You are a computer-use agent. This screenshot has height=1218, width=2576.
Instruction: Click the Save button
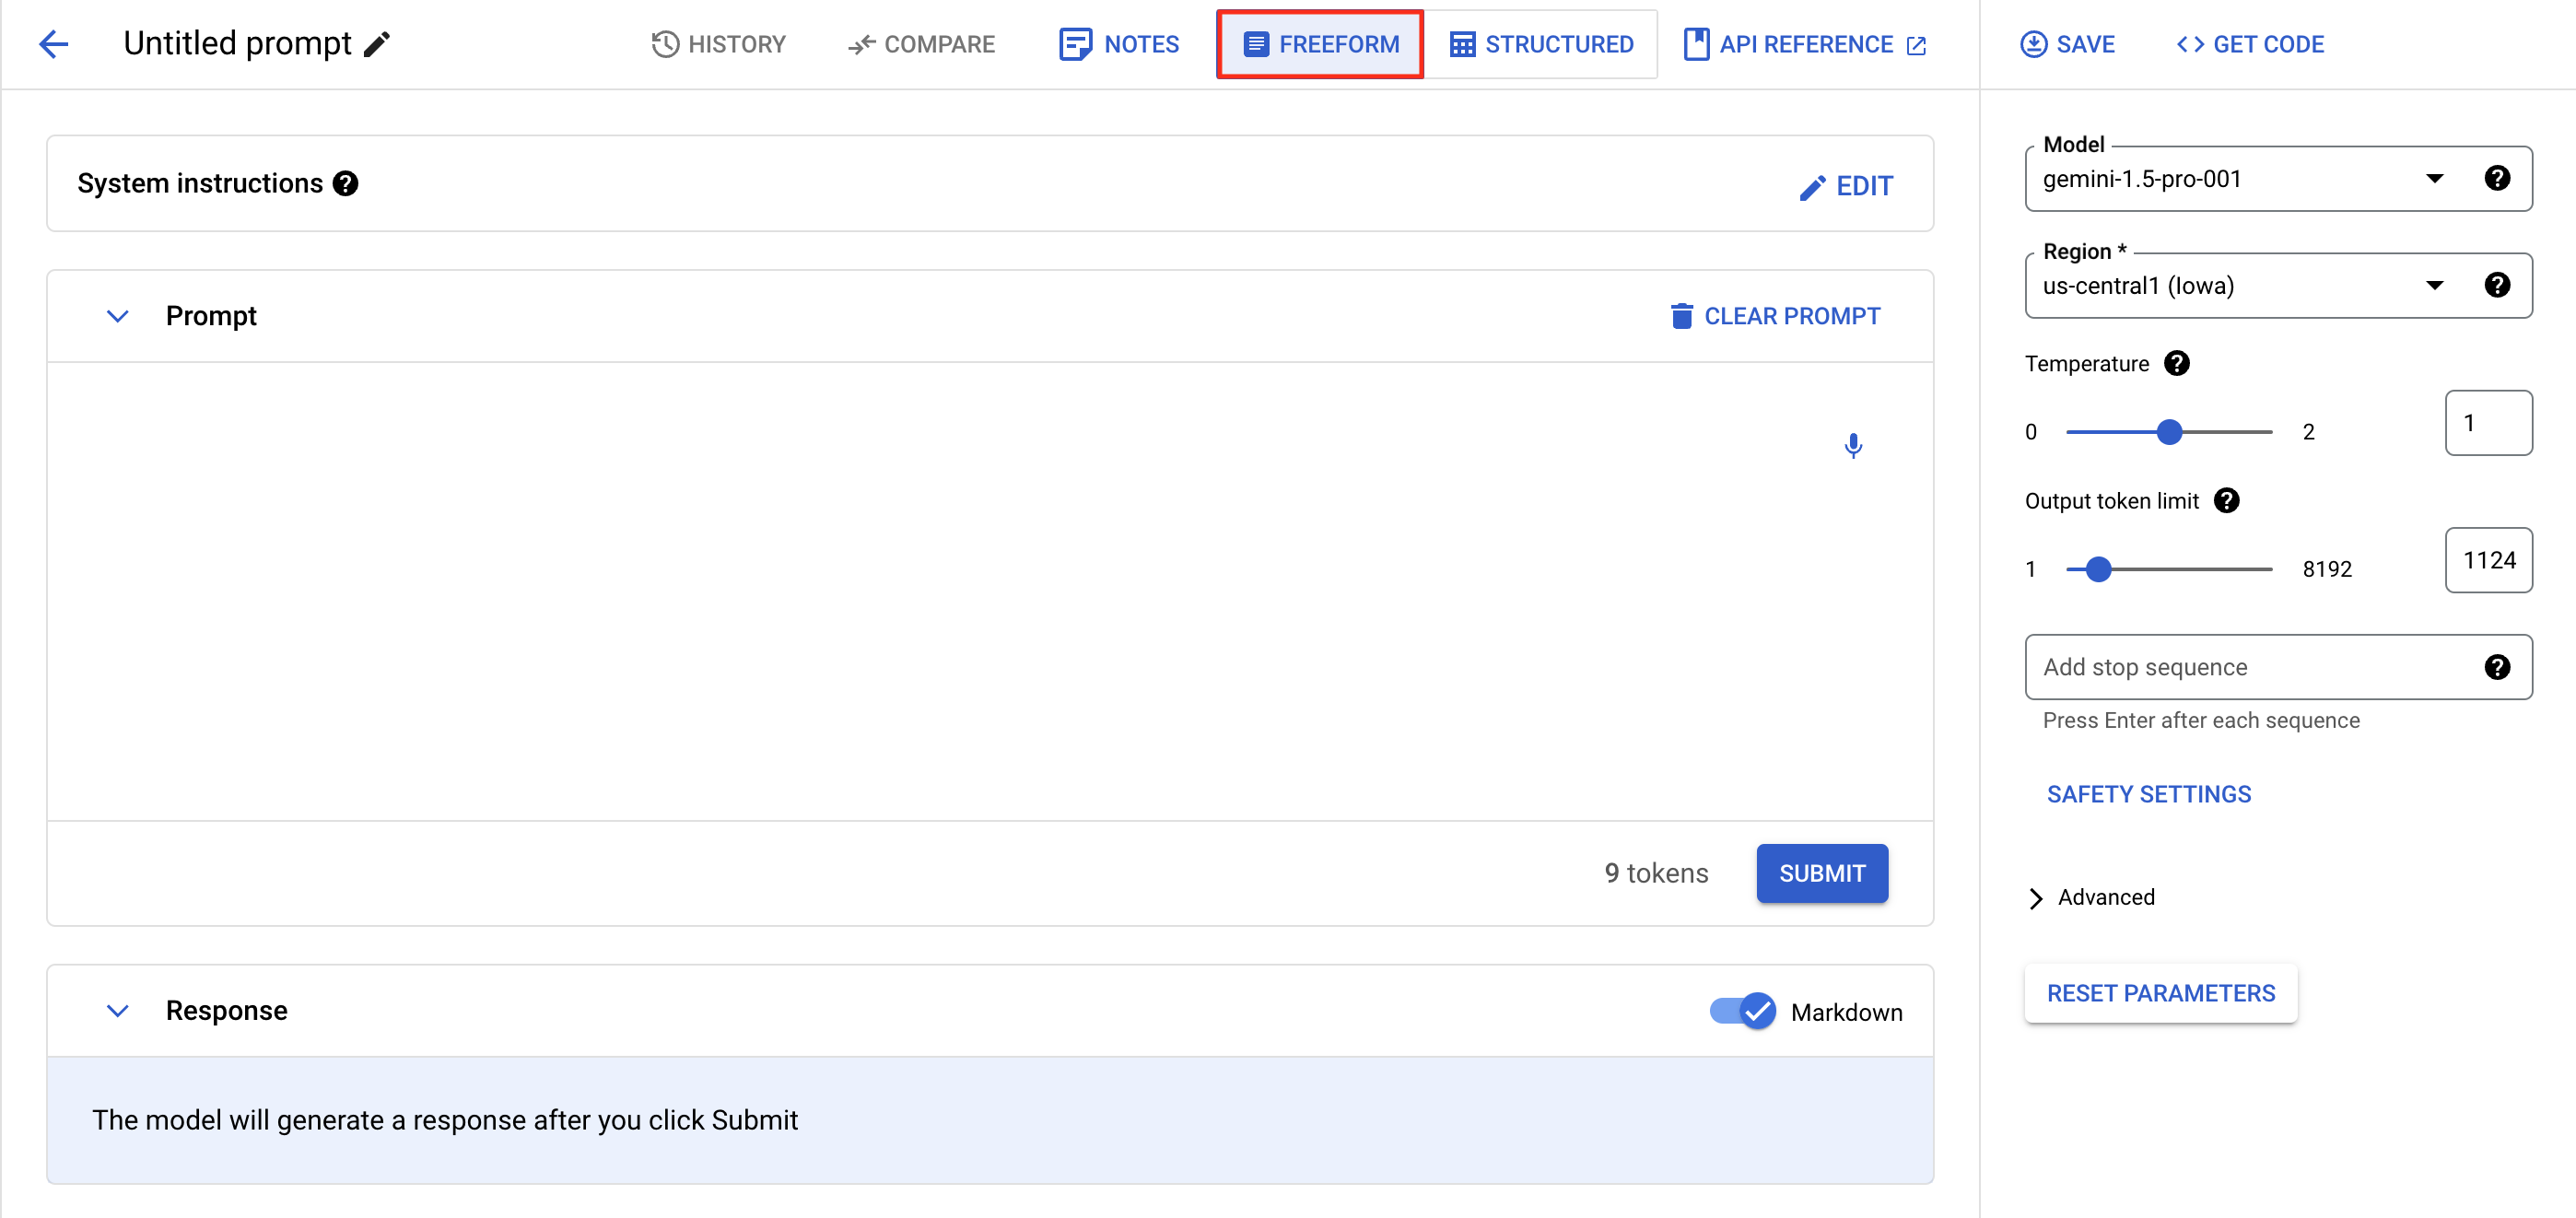2067,44
